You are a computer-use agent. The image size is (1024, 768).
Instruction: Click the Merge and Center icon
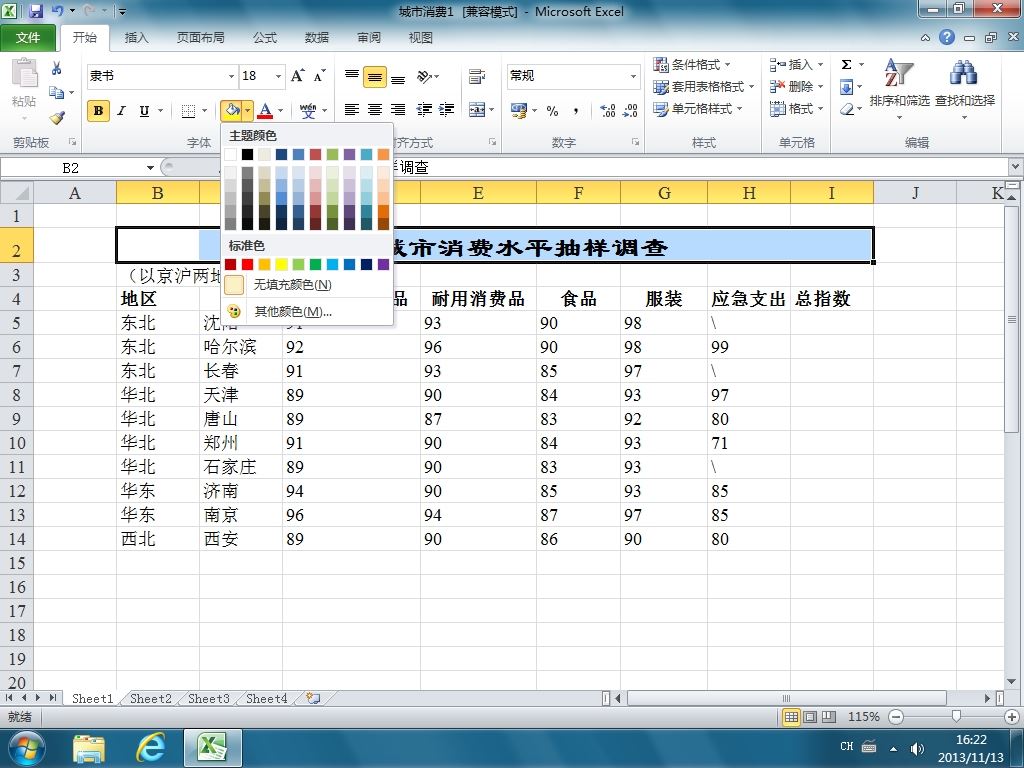(477, 110)
